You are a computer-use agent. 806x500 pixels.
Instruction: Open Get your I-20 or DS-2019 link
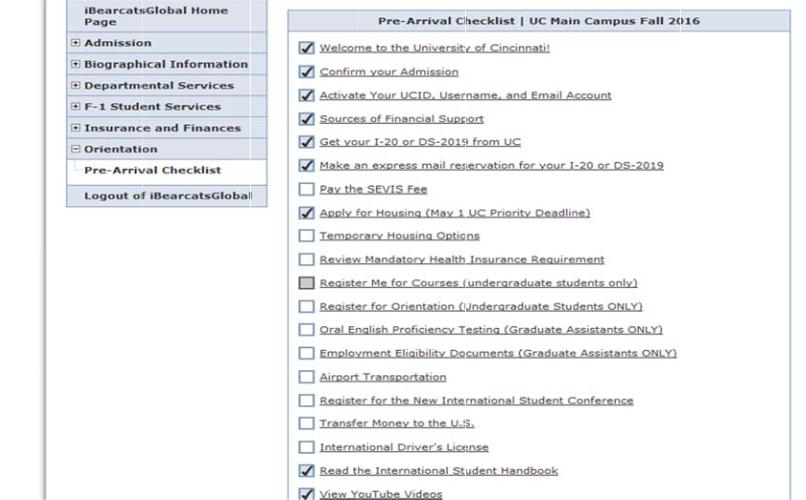pyautogui.click(x=420, y=142)
